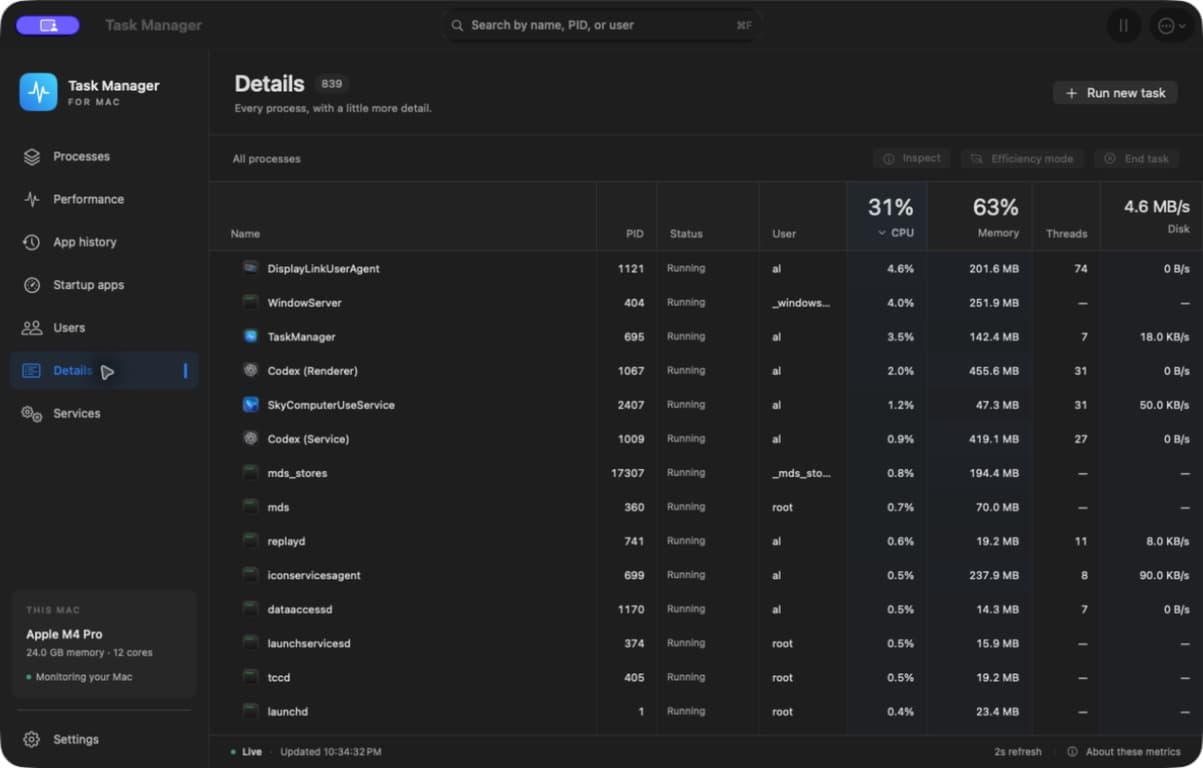1203x768 pixels.
Task: Sort by the PID column header
Action: 634,234
